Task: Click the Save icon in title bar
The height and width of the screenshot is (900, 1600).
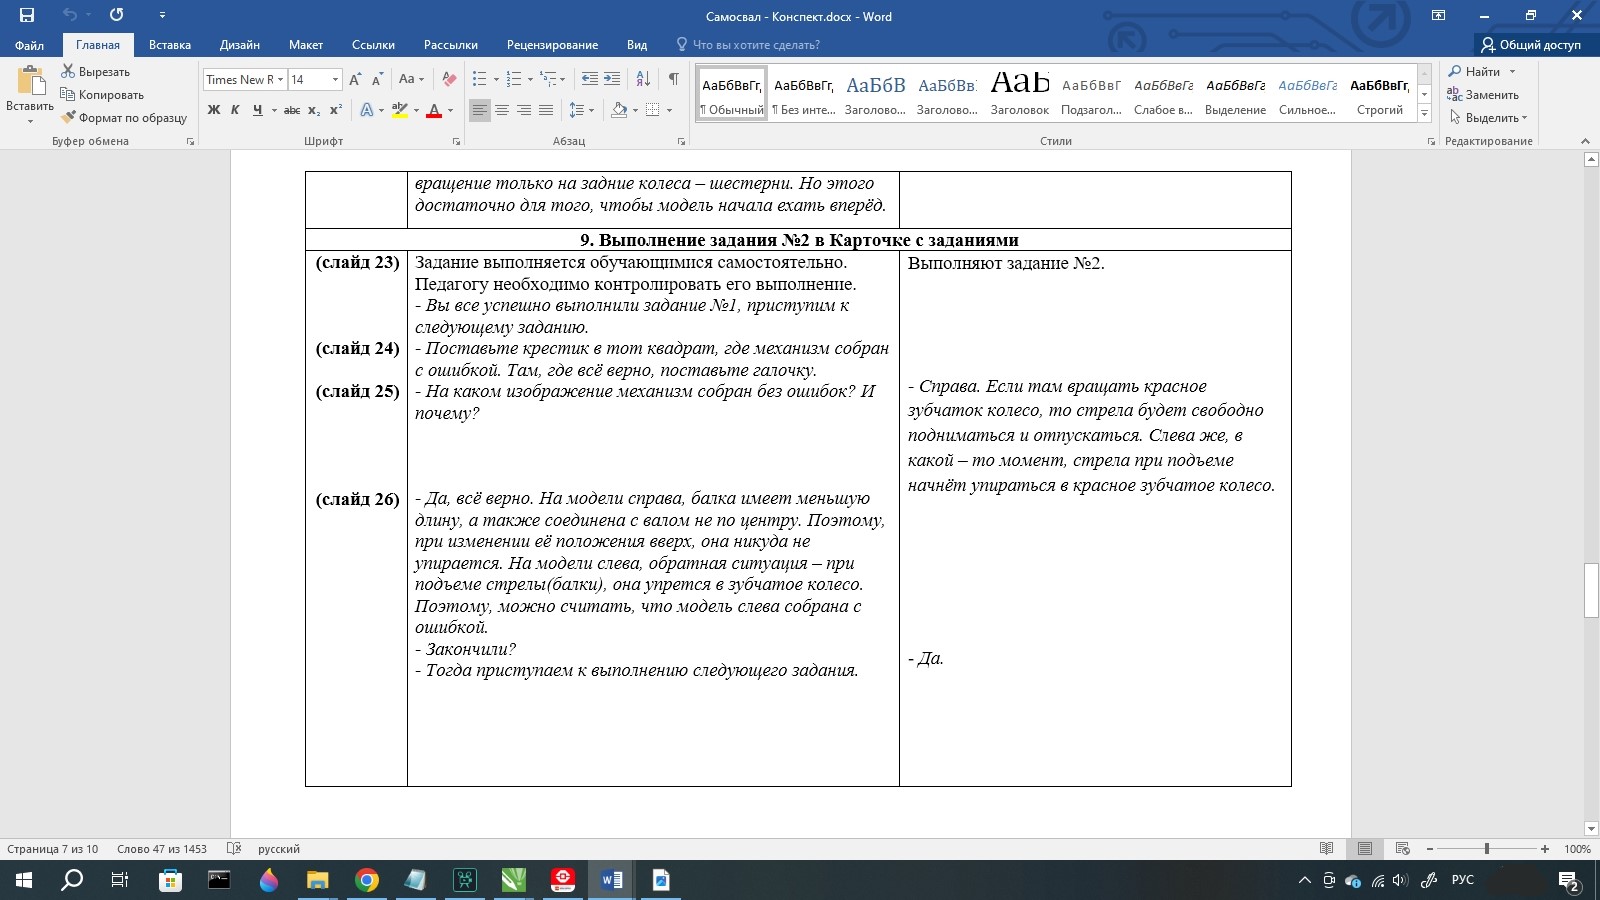Action: point(27,15)
